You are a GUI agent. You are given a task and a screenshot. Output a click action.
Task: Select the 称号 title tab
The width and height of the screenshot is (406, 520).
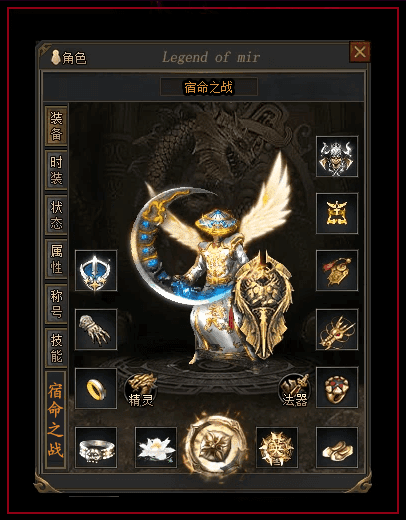click(56, 304)
